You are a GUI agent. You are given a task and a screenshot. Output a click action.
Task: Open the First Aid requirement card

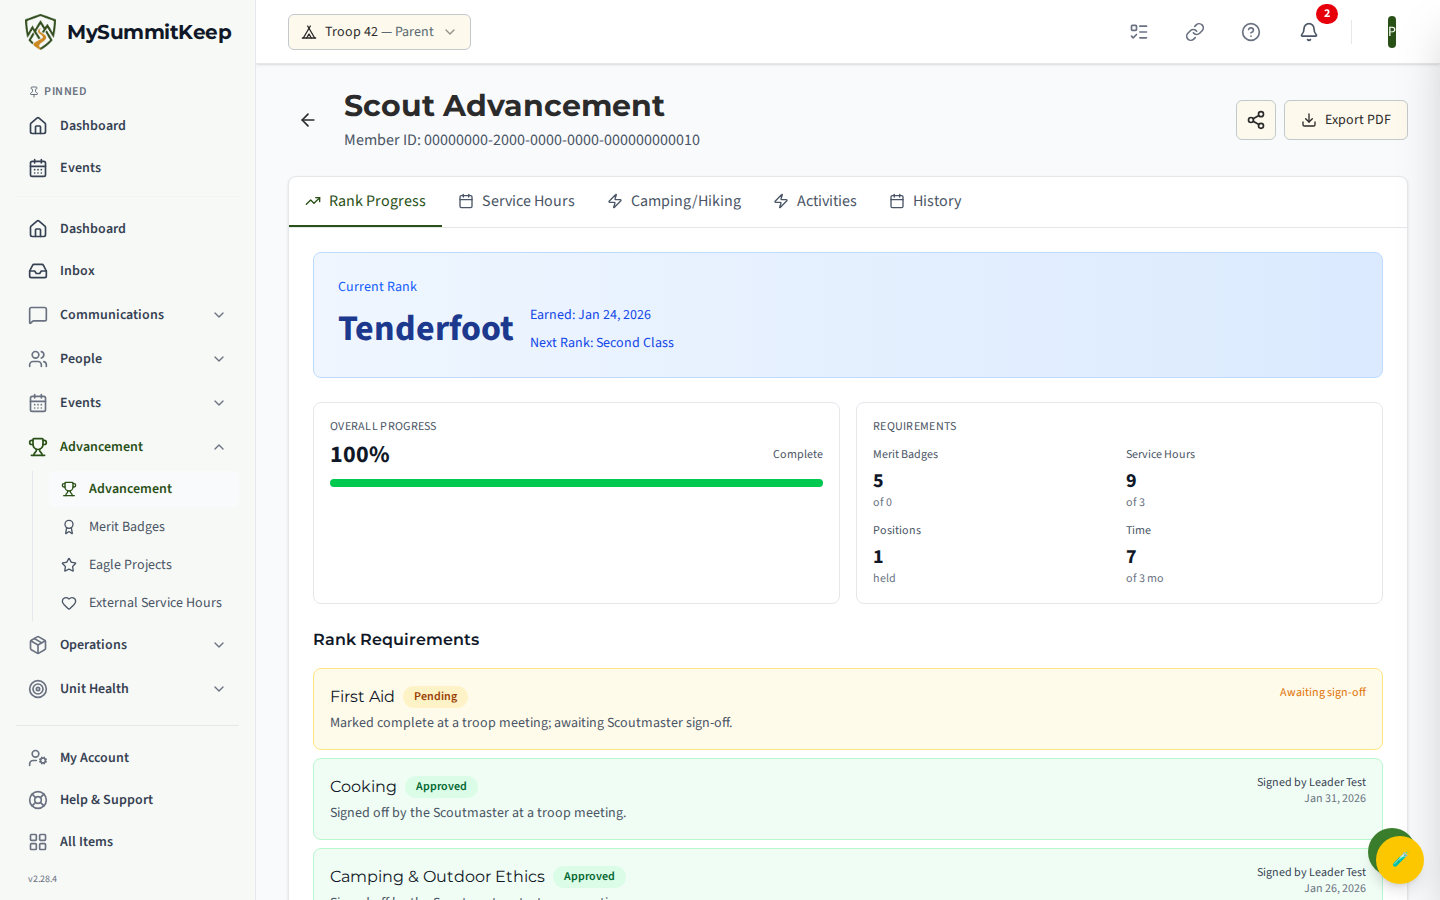click(x=848, y=709)
